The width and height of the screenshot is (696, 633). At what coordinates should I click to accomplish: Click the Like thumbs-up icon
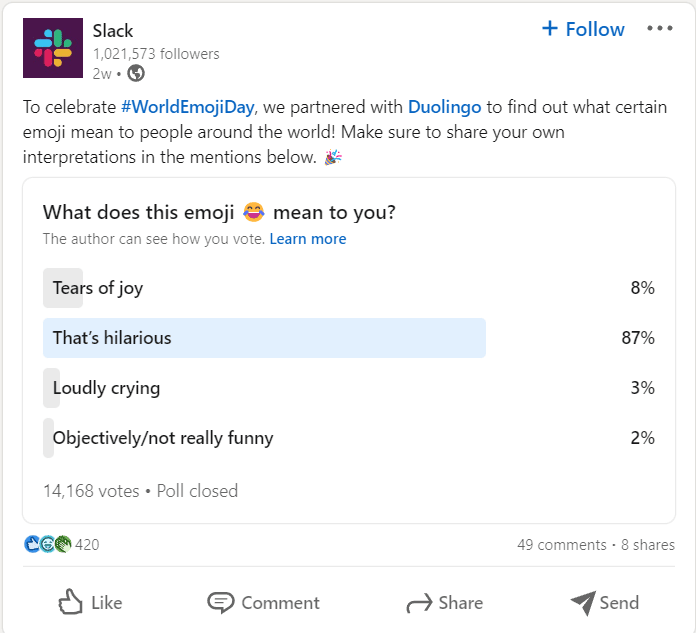coord(71,602)
